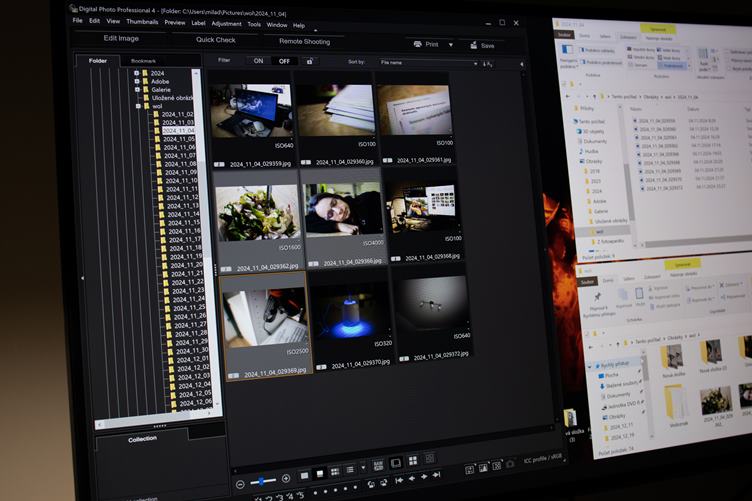Viewport: 752px width, 501px height.
Task: Go to previous image arrow
Action: tap(411, 478)
